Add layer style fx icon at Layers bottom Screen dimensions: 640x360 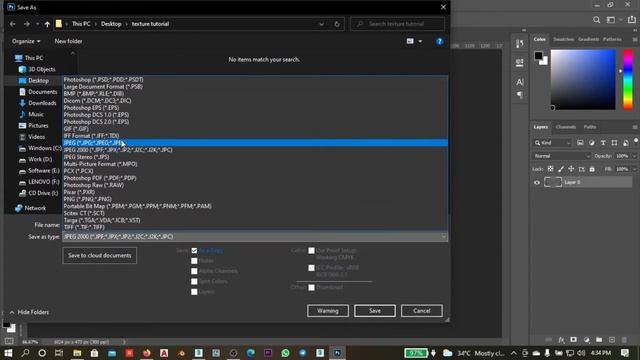pyautogui.click(x=561, y=340)
